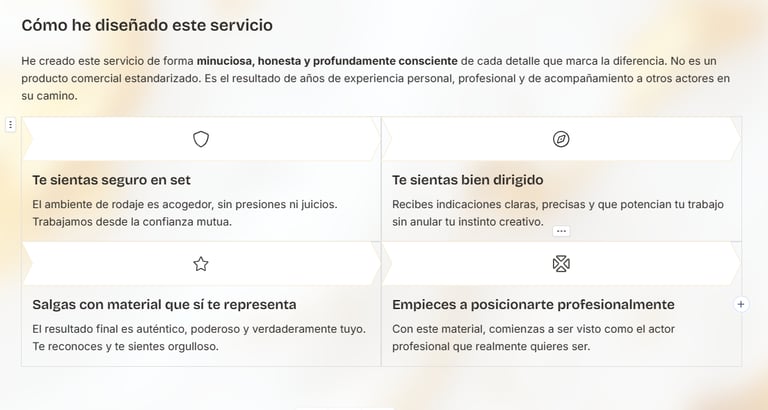Click the bold text 'minuciosa, honesta y profundamente consciente'
The width and height of the screenshot is (768, 410).
click(328, 61)
